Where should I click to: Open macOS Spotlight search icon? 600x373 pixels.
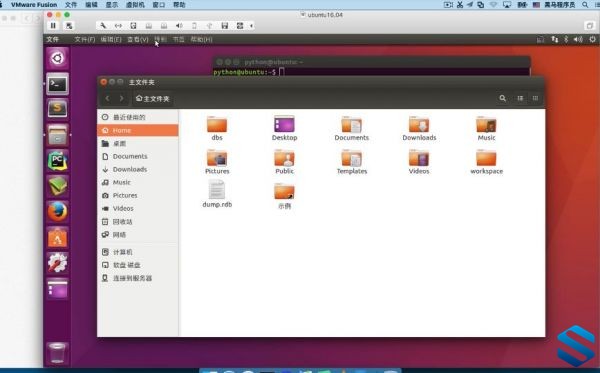click(585, 5)
